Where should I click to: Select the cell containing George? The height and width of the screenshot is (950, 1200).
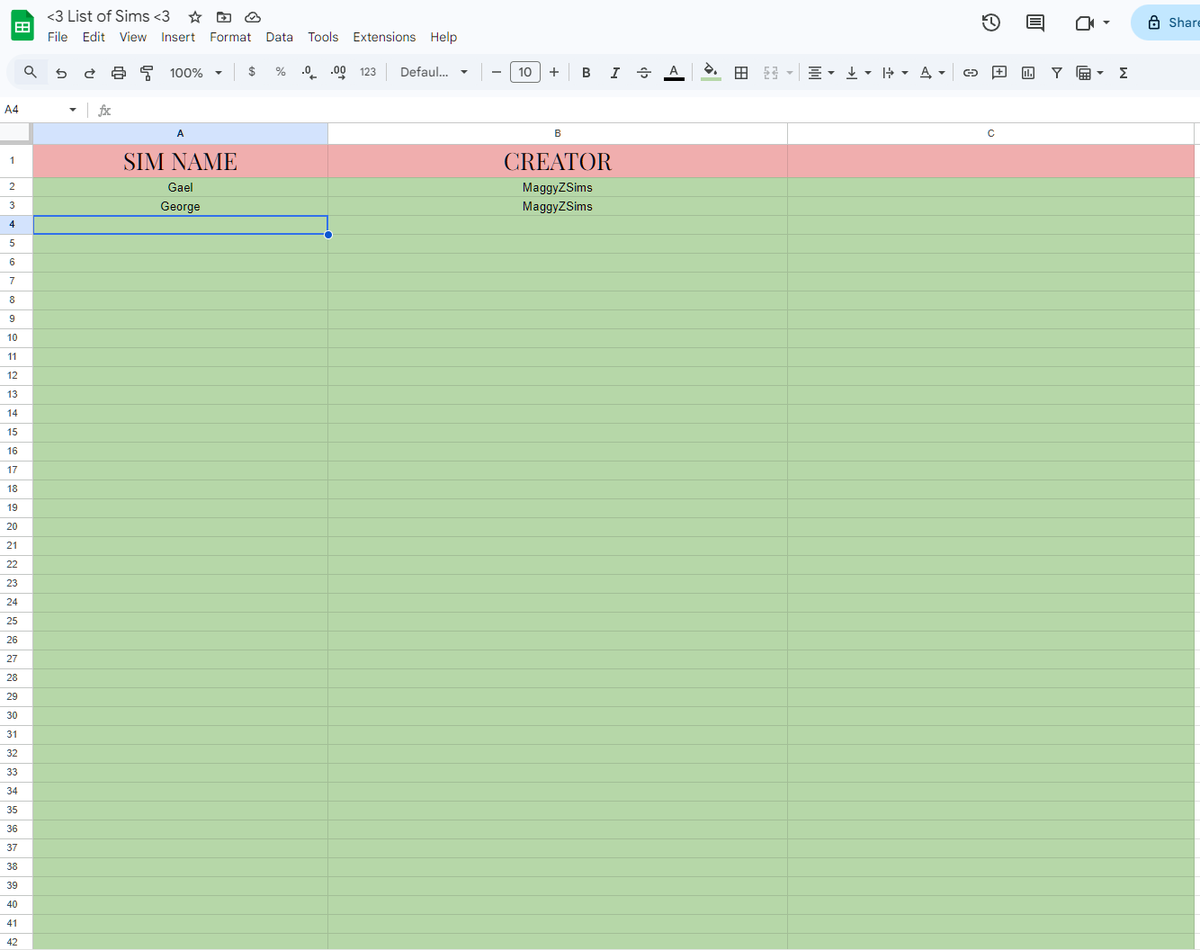tap(180, 206)
